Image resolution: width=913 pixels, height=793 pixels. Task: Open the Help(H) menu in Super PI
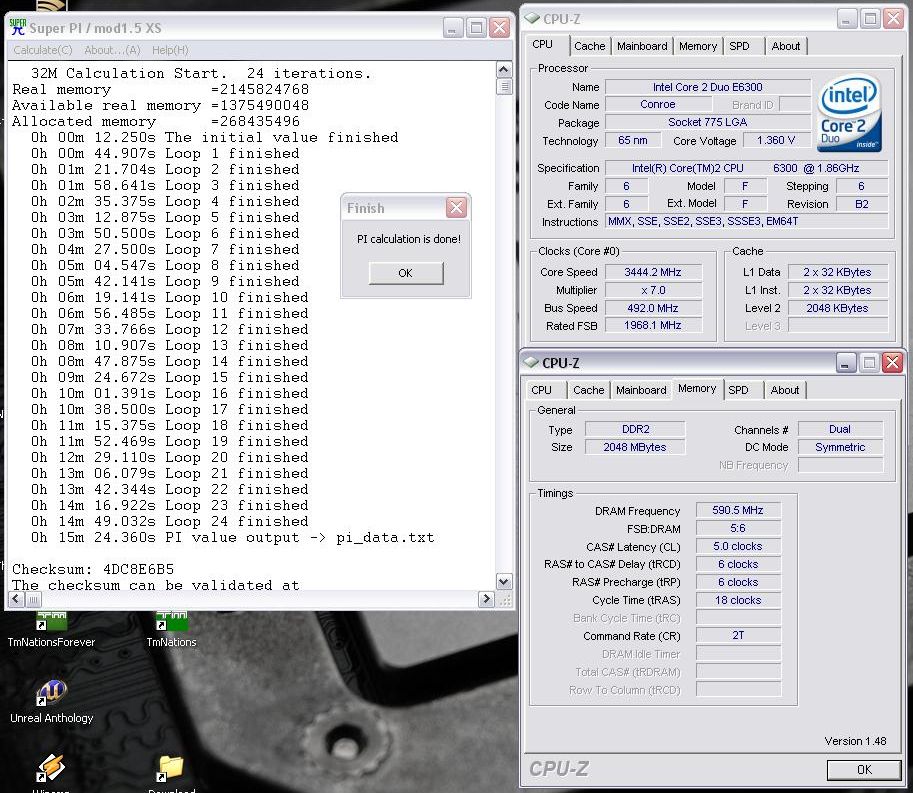[170, 50]
